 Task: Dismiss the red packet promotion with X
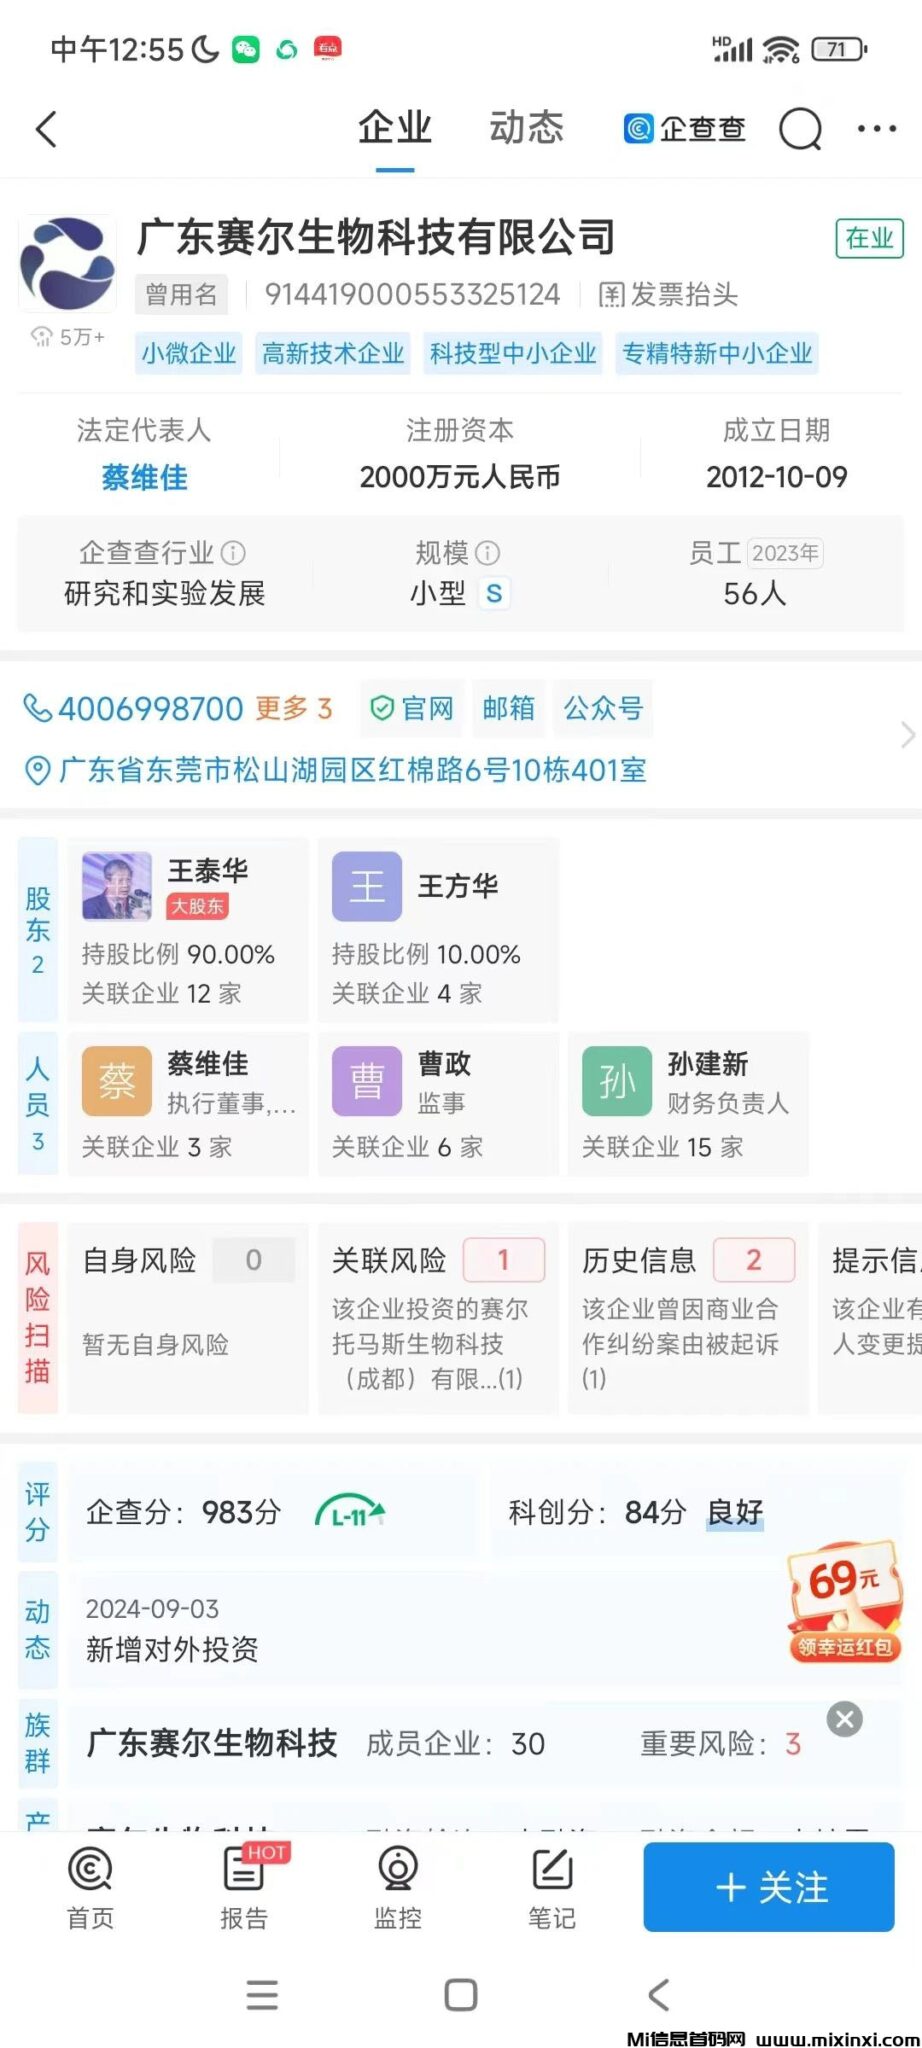pos(844,1719)
